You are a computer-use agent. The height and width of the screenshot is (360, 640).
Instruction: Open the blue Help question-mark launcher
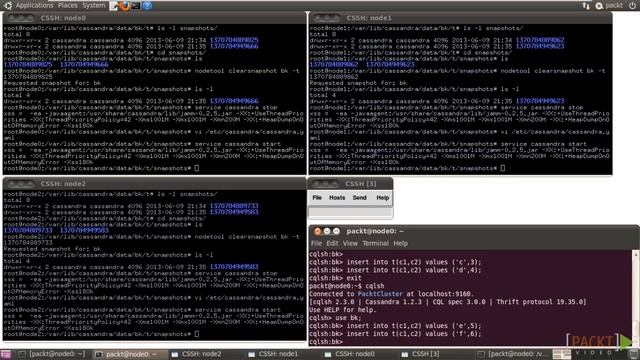147,6
